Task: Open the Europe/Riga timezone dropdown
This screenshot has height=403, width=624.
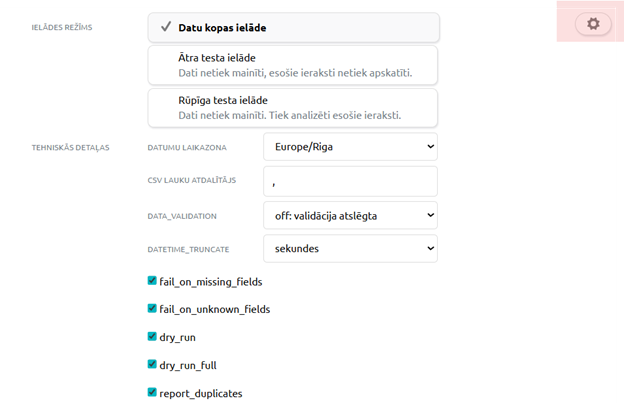Action: [x=350, y=147]
